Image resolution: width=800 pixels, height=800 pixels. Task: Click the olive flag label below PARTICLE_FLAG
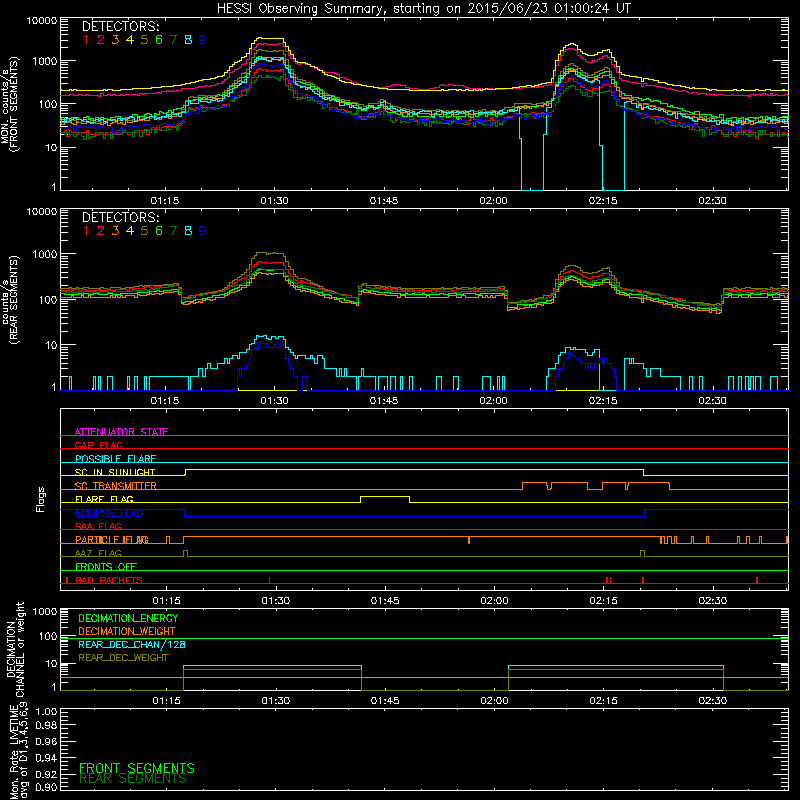(98, 553)
